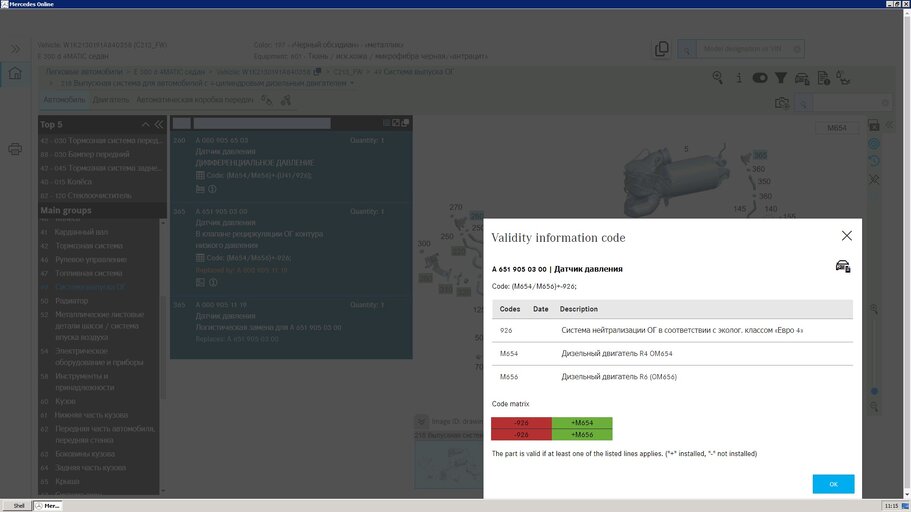Open the diagram thumbnail preview

tap(448, 464)
